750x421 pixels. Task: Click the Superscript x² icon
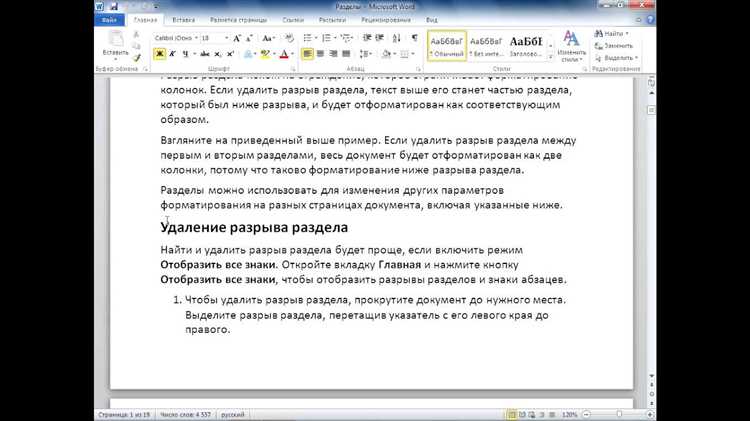pos(230,54)
